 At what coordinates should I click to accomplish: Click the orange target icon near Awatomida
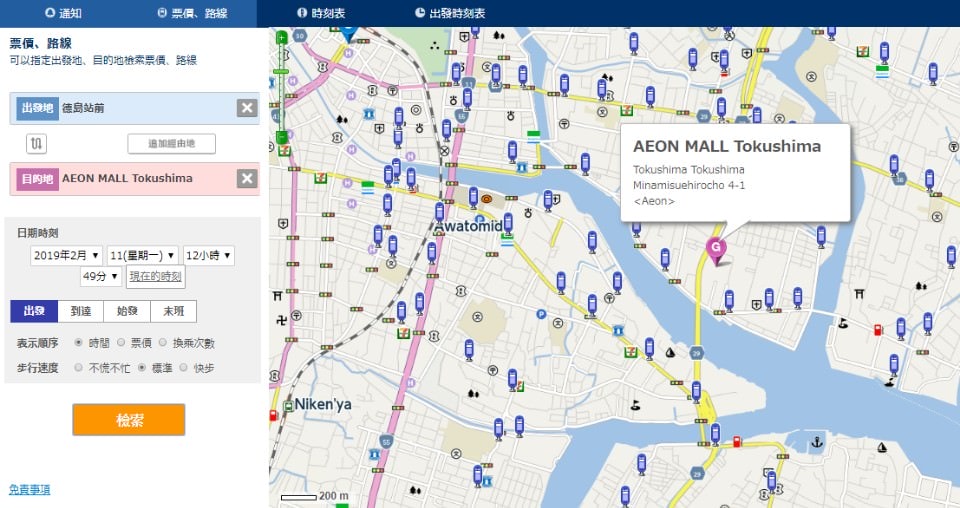(487, 199)
